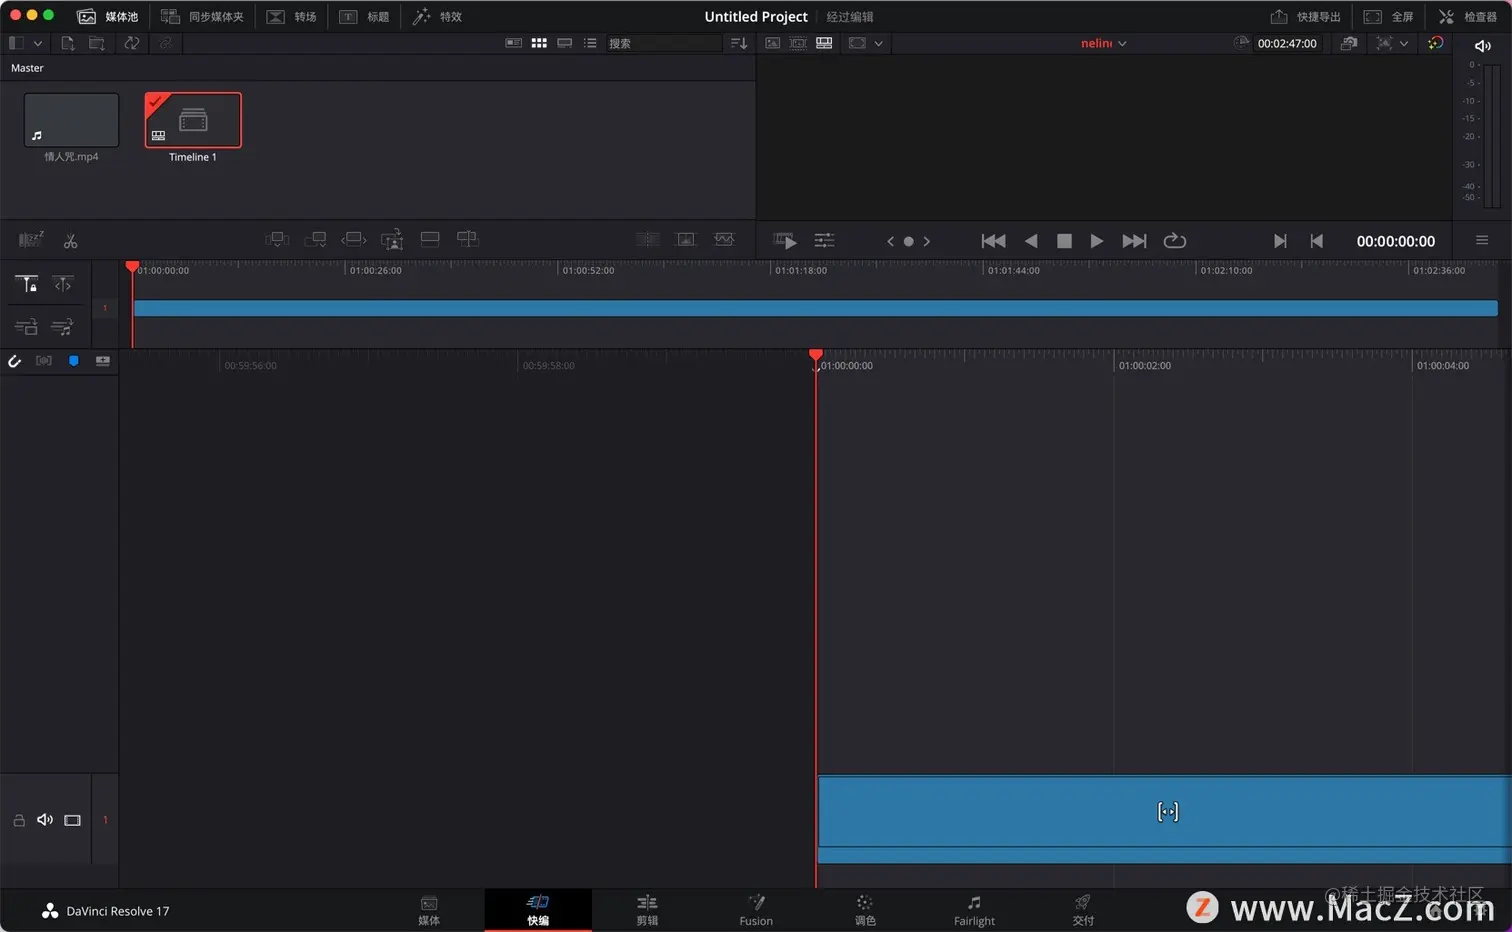
Task: Click the Place On Top icon
Action: [430, 240]
